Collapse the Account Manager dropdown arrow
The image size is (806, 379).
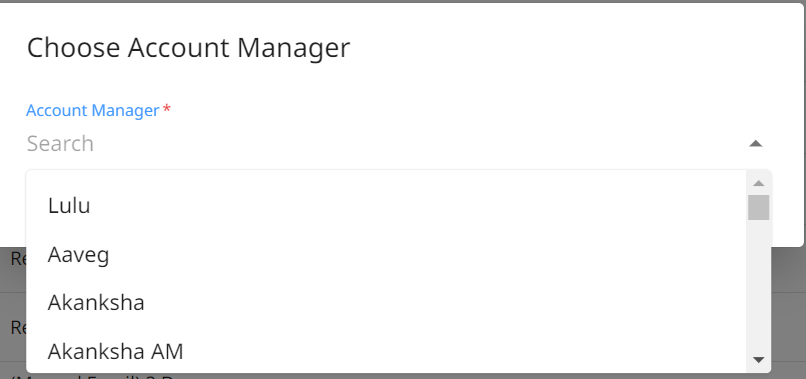tap(755, 143)
